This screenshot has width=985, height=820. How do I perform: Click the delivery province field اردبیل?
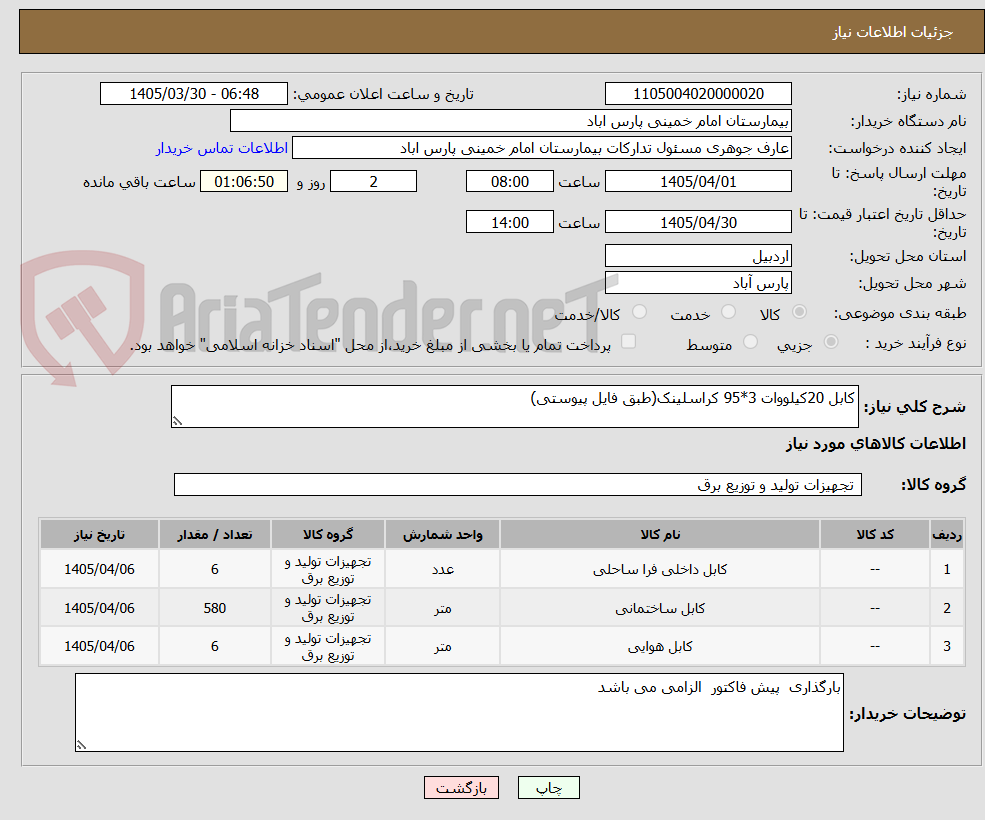tap(698, 256)
